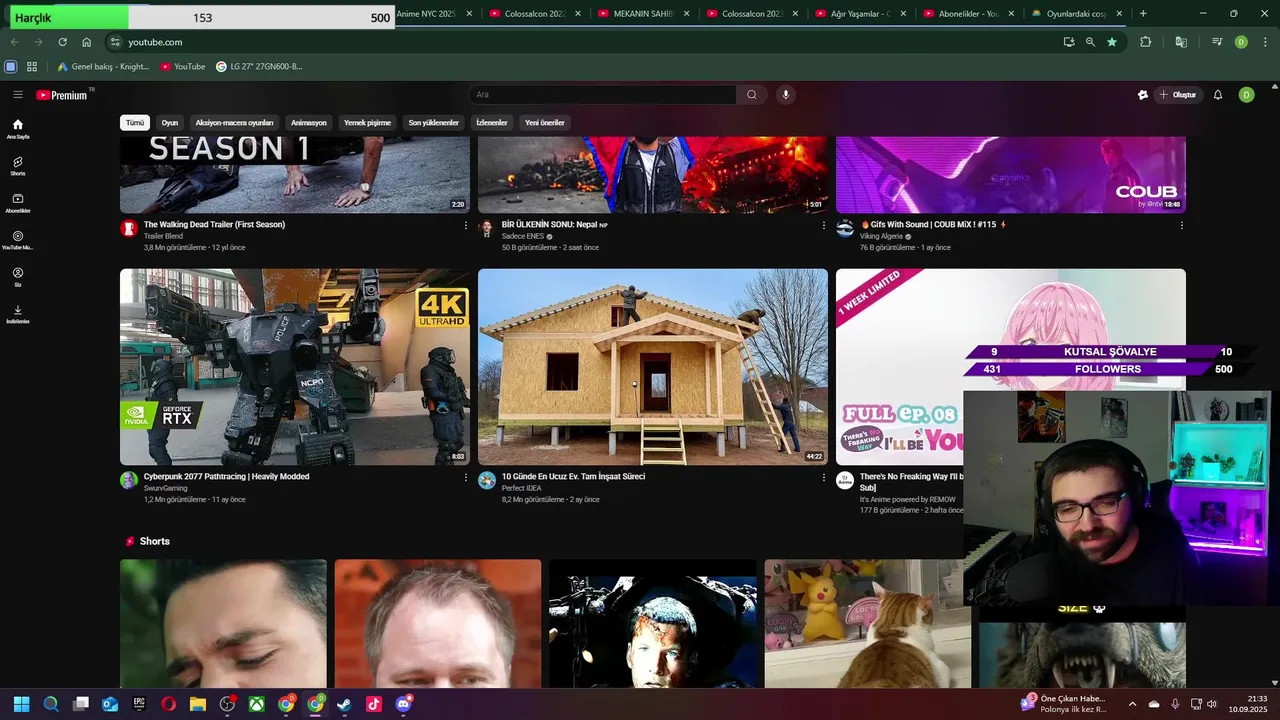This screenshot has height=720, width=1280.
Task: Open İndirilenler in the sidebar
Action: click(18, 314)
